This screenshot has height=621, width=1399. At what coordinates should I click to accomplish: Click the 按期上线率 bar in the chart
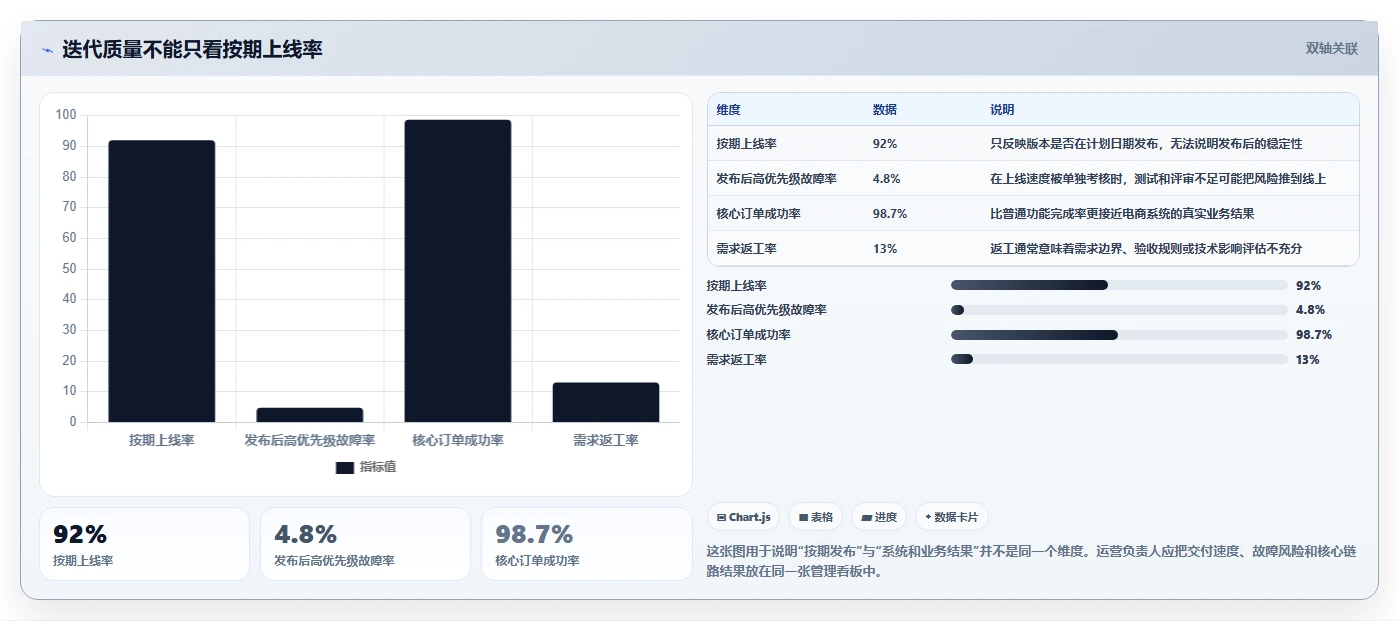click(x=161, y=281)
